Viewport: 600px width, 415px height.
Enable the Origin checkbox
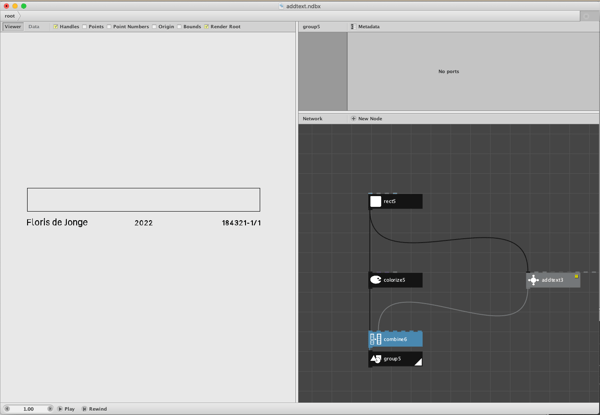point(154,26)
